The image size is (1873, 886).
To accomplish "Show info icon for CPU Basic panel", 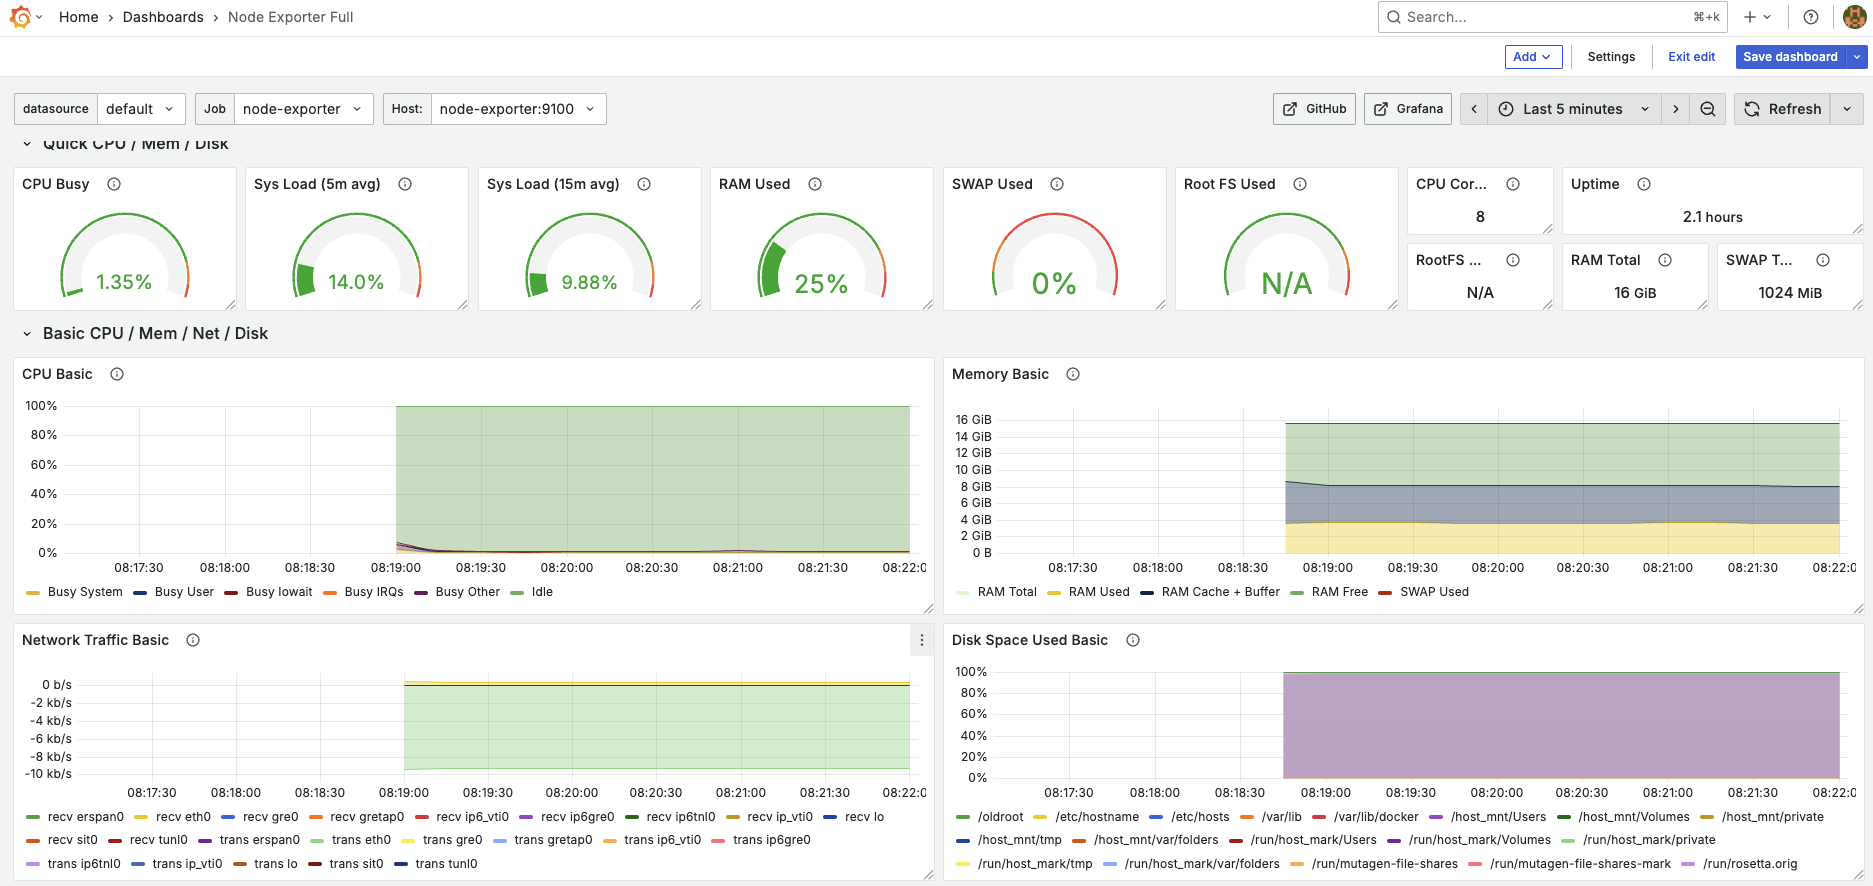I will click(x=117, y=374).
